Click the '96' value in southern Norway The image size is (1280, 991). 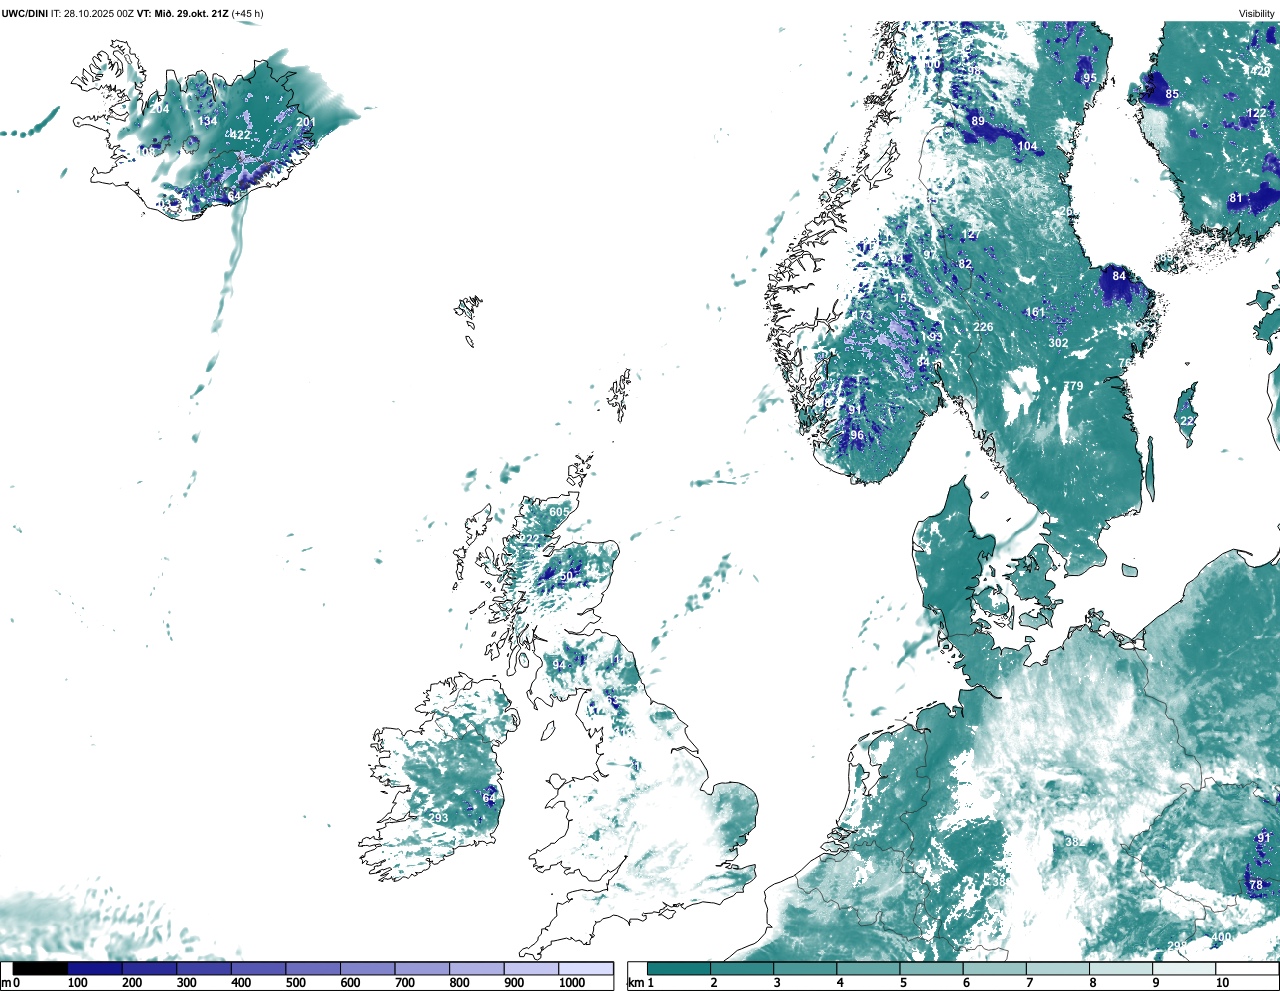click(857, 436)
